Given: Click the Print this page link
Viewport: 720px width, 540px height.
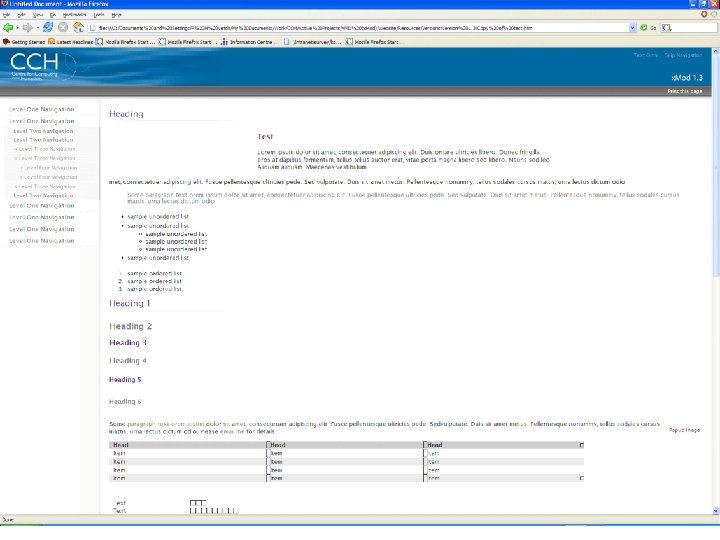Looking at the screenshot, I should point(684,91).
